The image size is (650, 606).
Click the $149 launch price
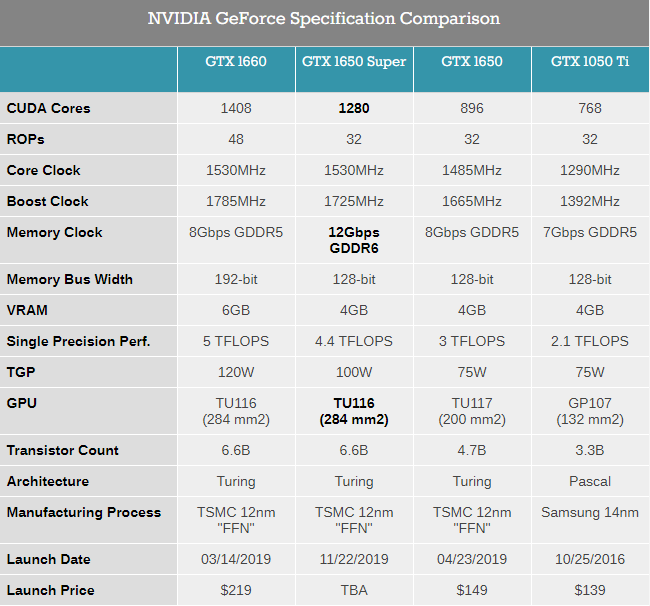point(472,590)
